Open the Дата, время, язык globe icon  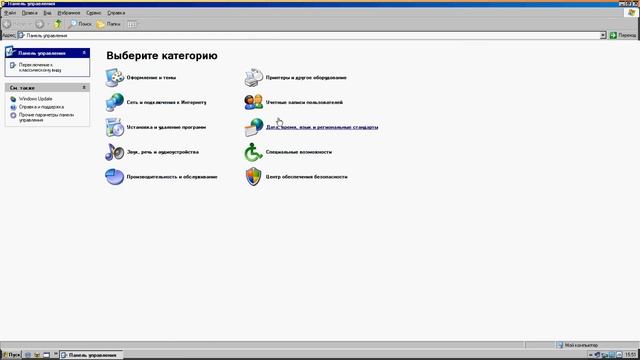(253, 127)
